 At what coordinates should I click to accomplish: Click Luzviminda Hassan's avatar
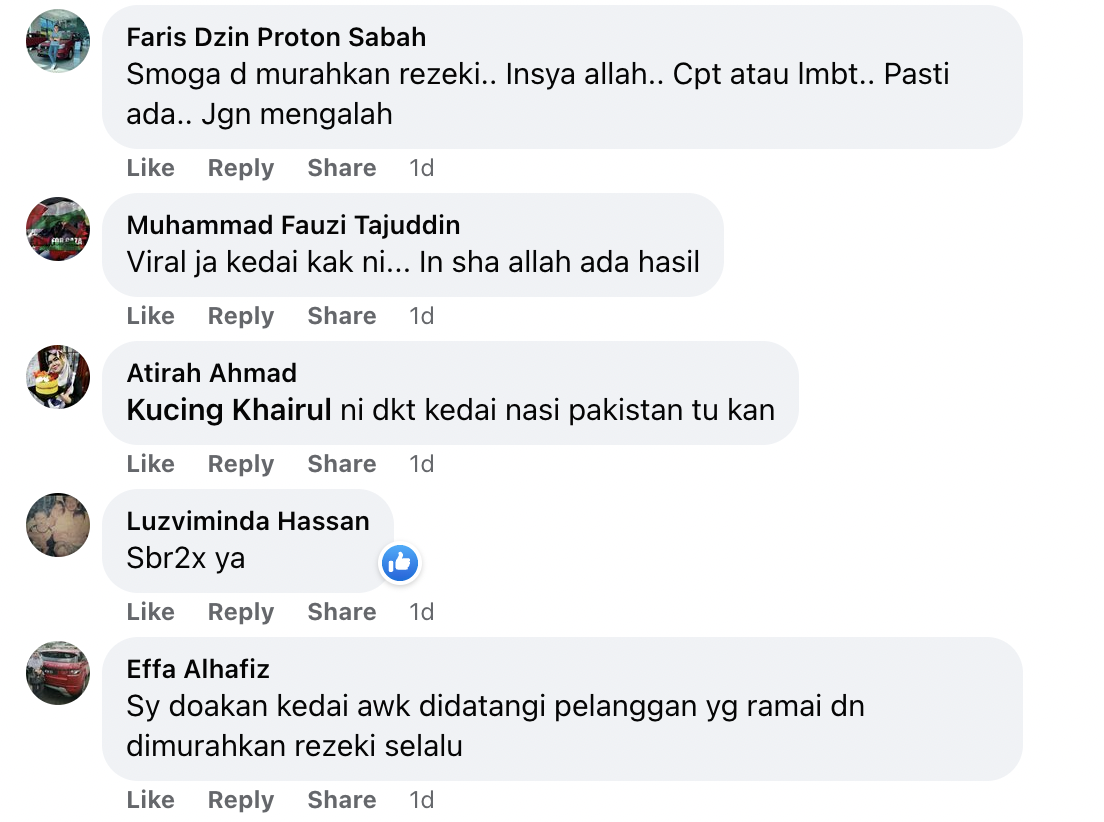pos(58,525)
